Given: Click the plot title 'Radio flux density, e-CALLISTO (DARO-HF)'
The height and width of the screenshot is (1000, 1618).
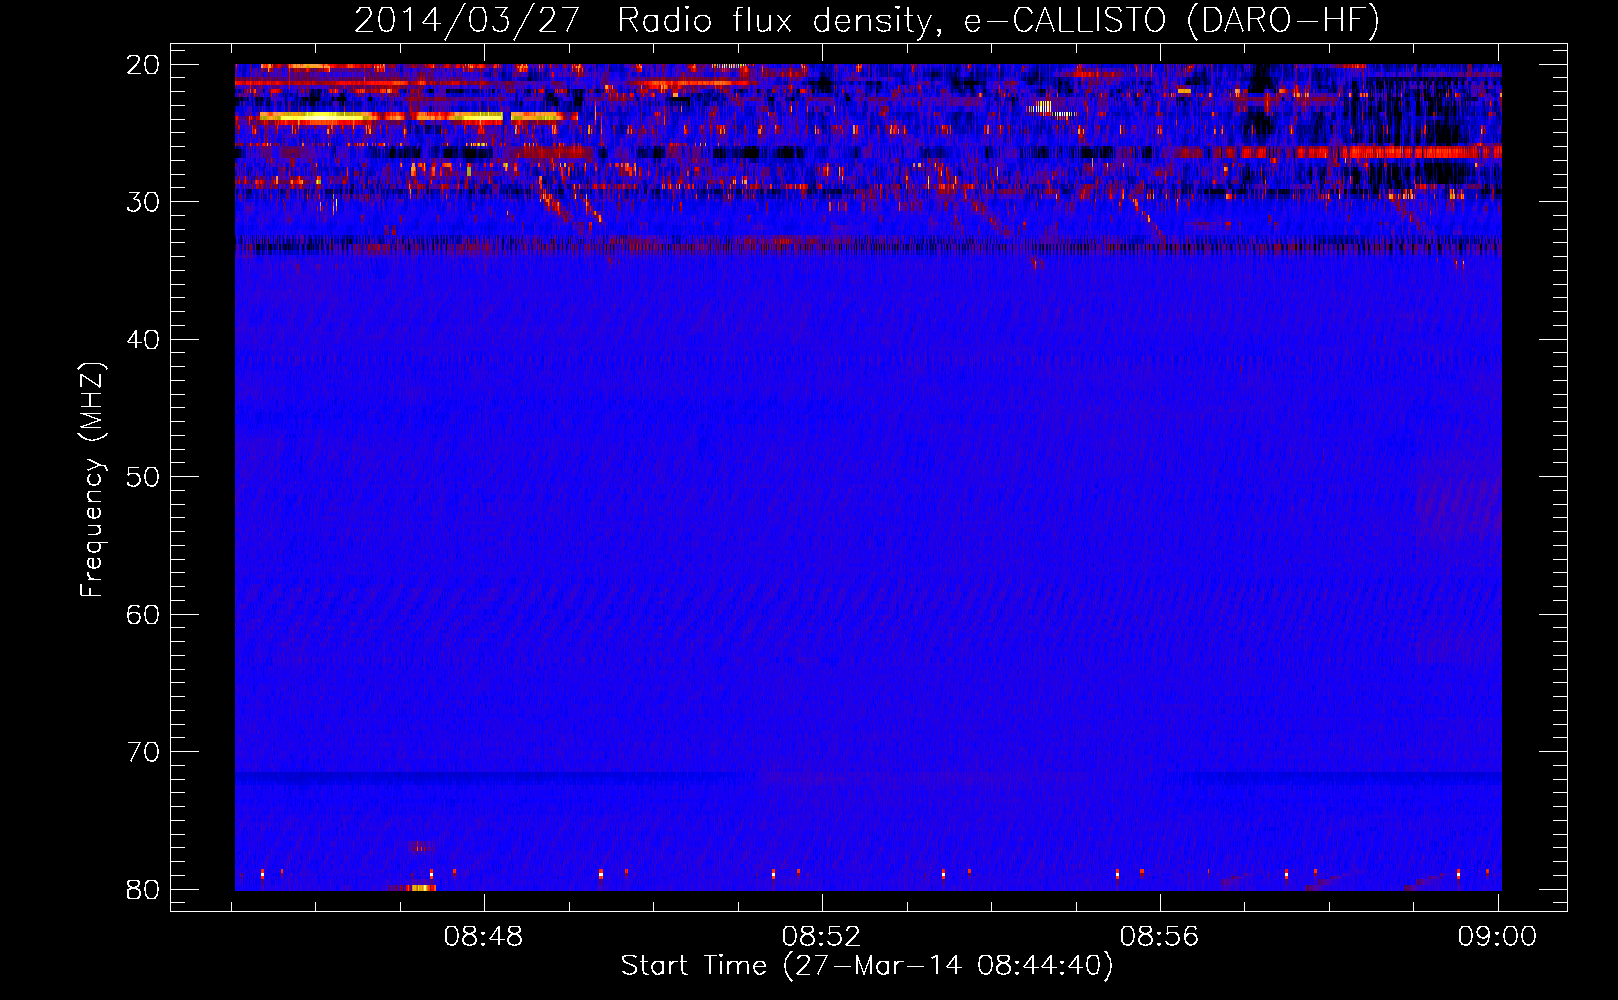Looking at the screenshot, I should tap(998, 21).
